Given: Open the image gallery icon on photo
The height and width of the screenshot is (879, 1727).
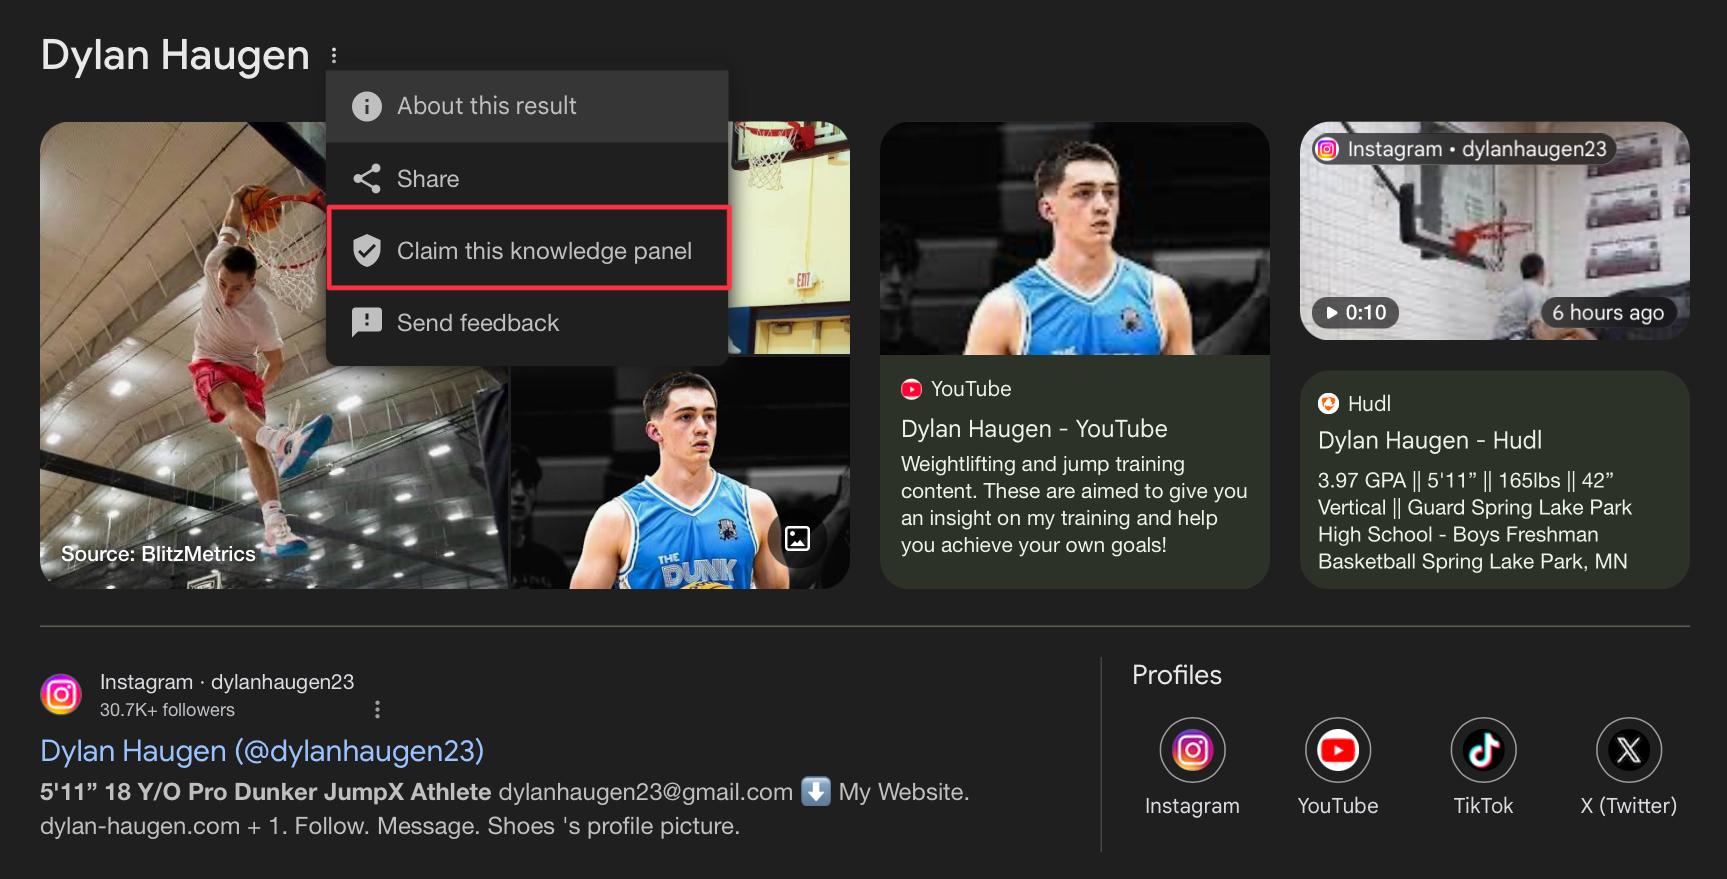Looking at the screenshot, I should coord(797,538).
